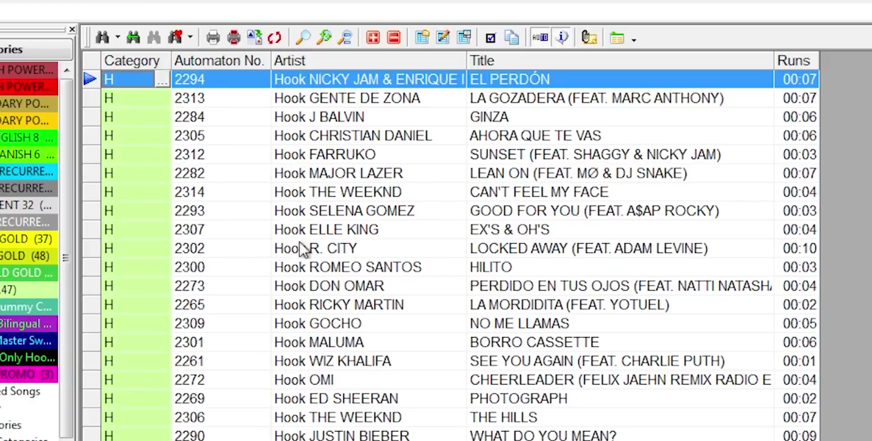Viewport: 872px width, 441px height.
Task: Select artist Hook DON OMAR
Action: pos(329,286)
